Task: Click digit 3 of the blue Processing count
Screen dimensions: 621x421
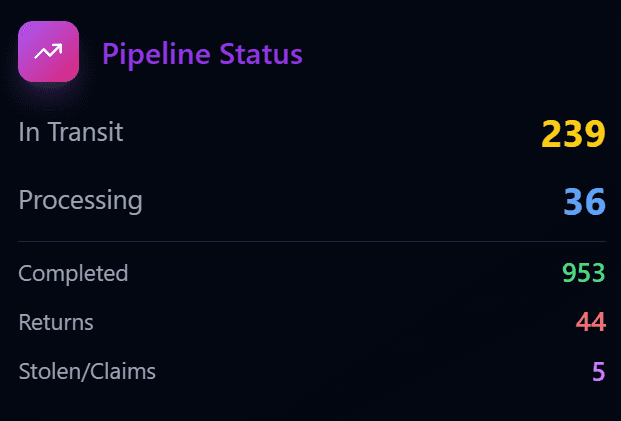Action: (x=573, y=202)
